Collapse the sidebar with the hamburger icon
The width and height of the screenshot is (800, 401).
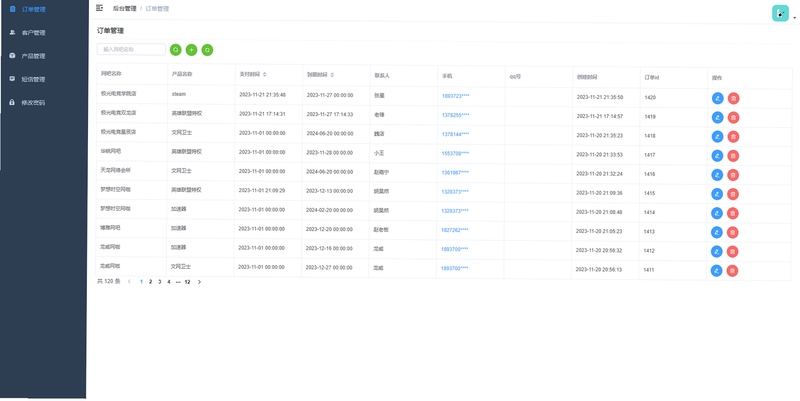99,8
